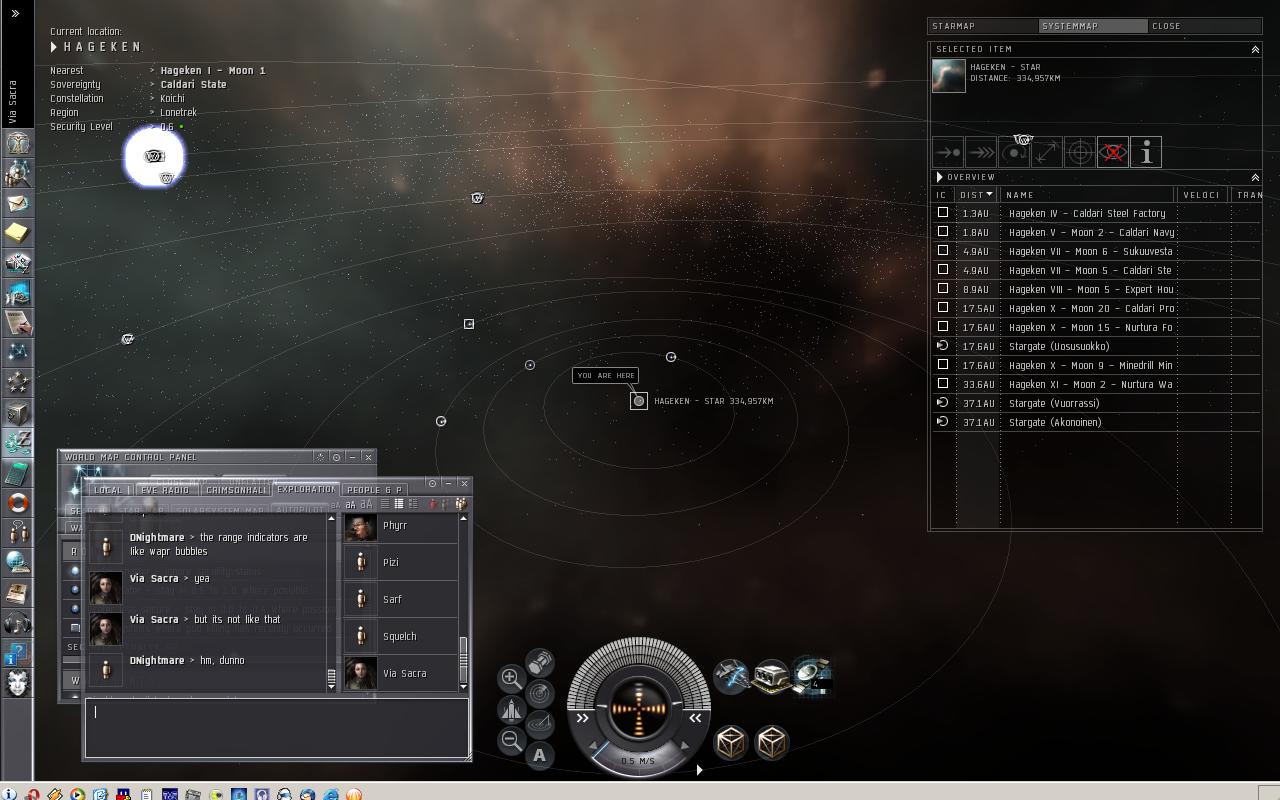Open the yellow Notepad sidebar icon

click(x=17, y=233)
